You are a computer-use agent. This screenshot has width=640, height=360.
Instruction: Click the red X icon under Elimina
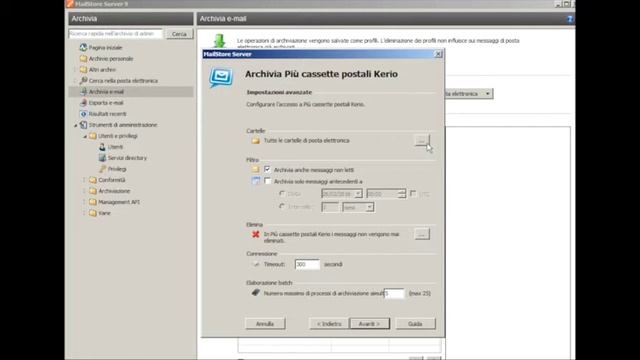point(256,234)
